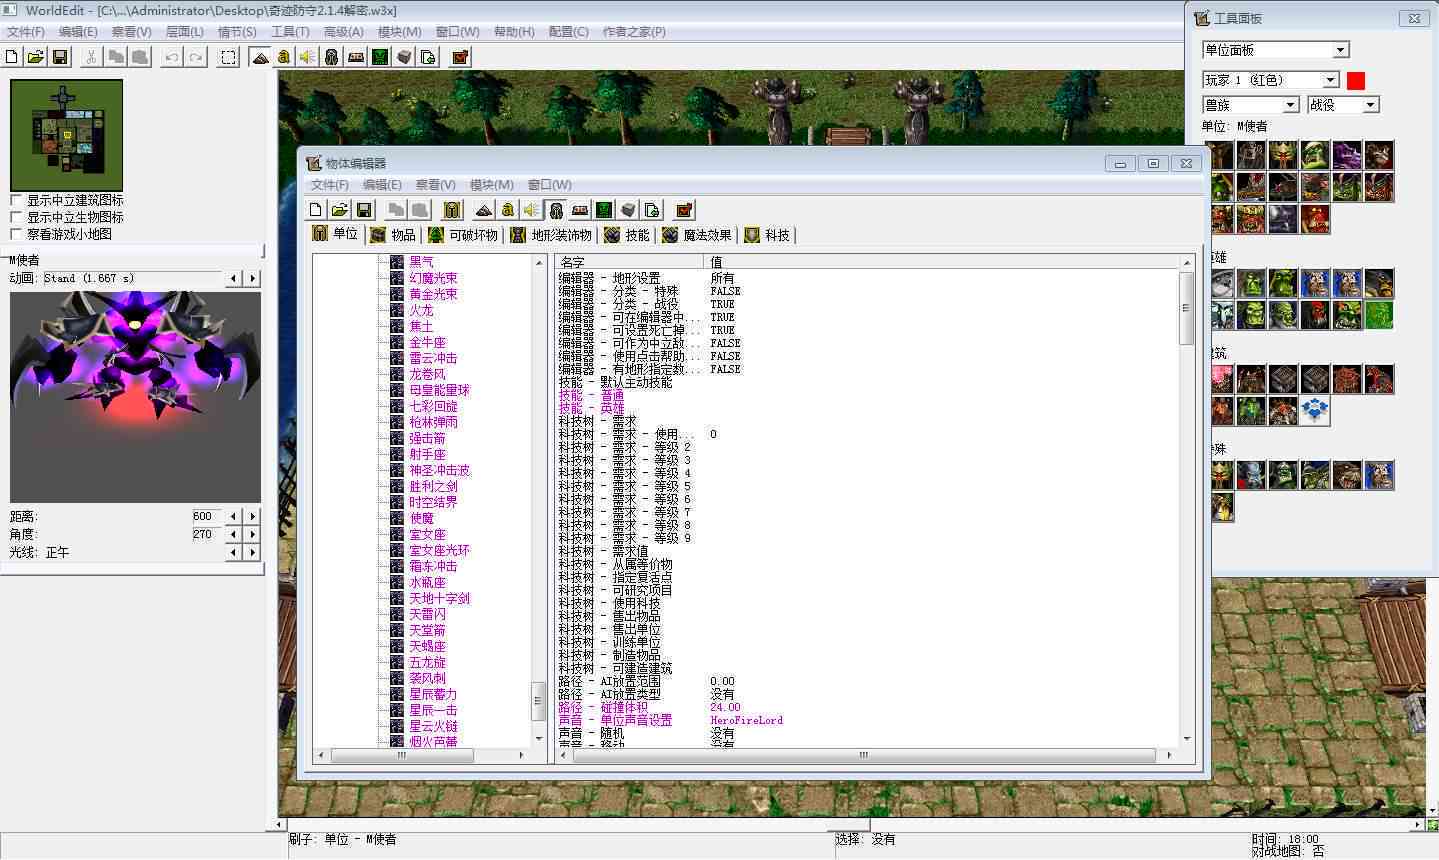Click Test map icon in WorldEdit toolbar

[460, 57]
